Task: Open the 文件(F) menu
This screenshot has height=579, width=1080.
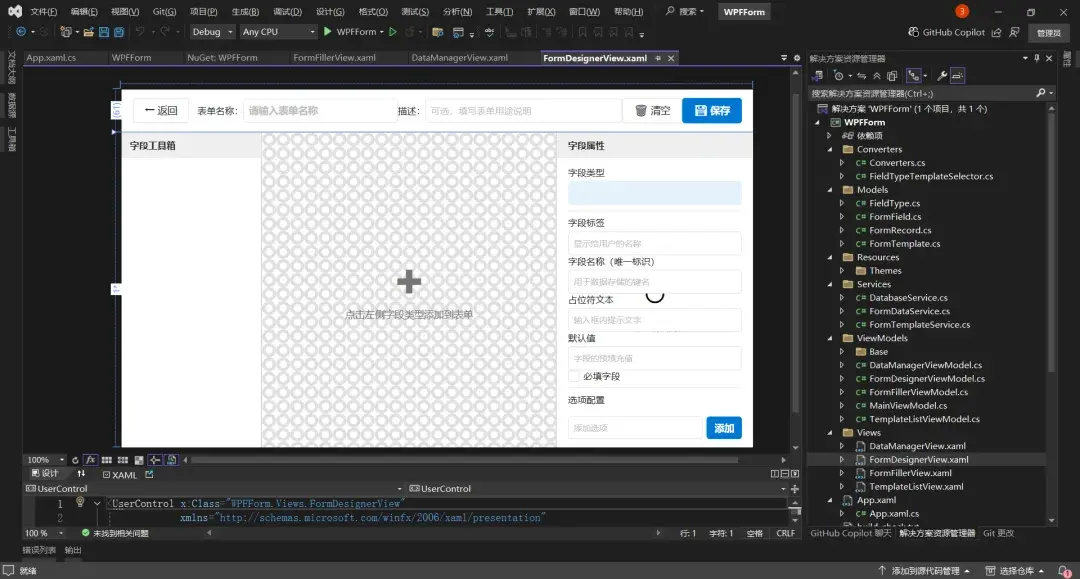Action: pyautogui.click(x=43, y=12)
